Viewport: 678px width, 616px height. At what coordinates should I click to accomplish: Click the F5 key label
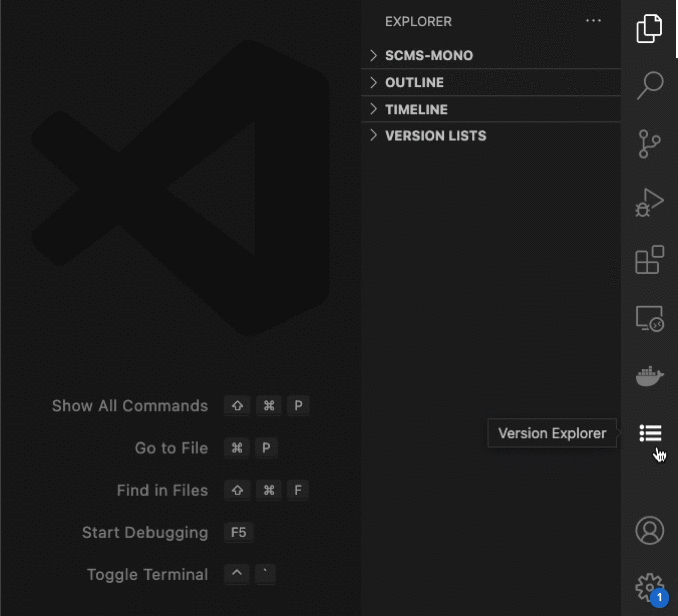click(x=238, y=532)
